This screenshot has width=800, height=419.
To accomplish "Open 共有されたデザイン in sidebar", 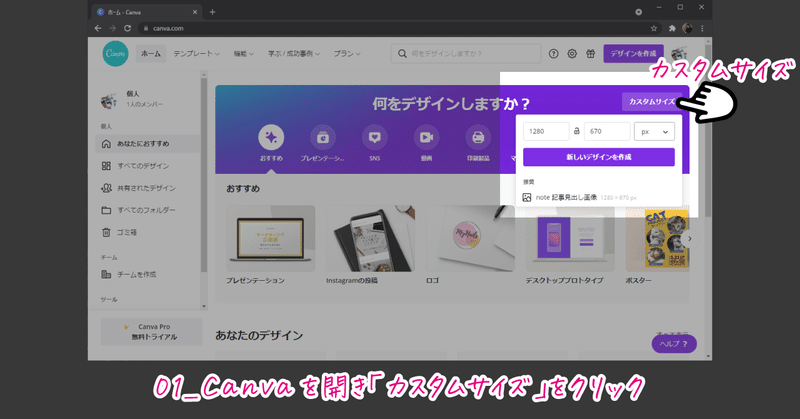I will click(x=147, y=188).
